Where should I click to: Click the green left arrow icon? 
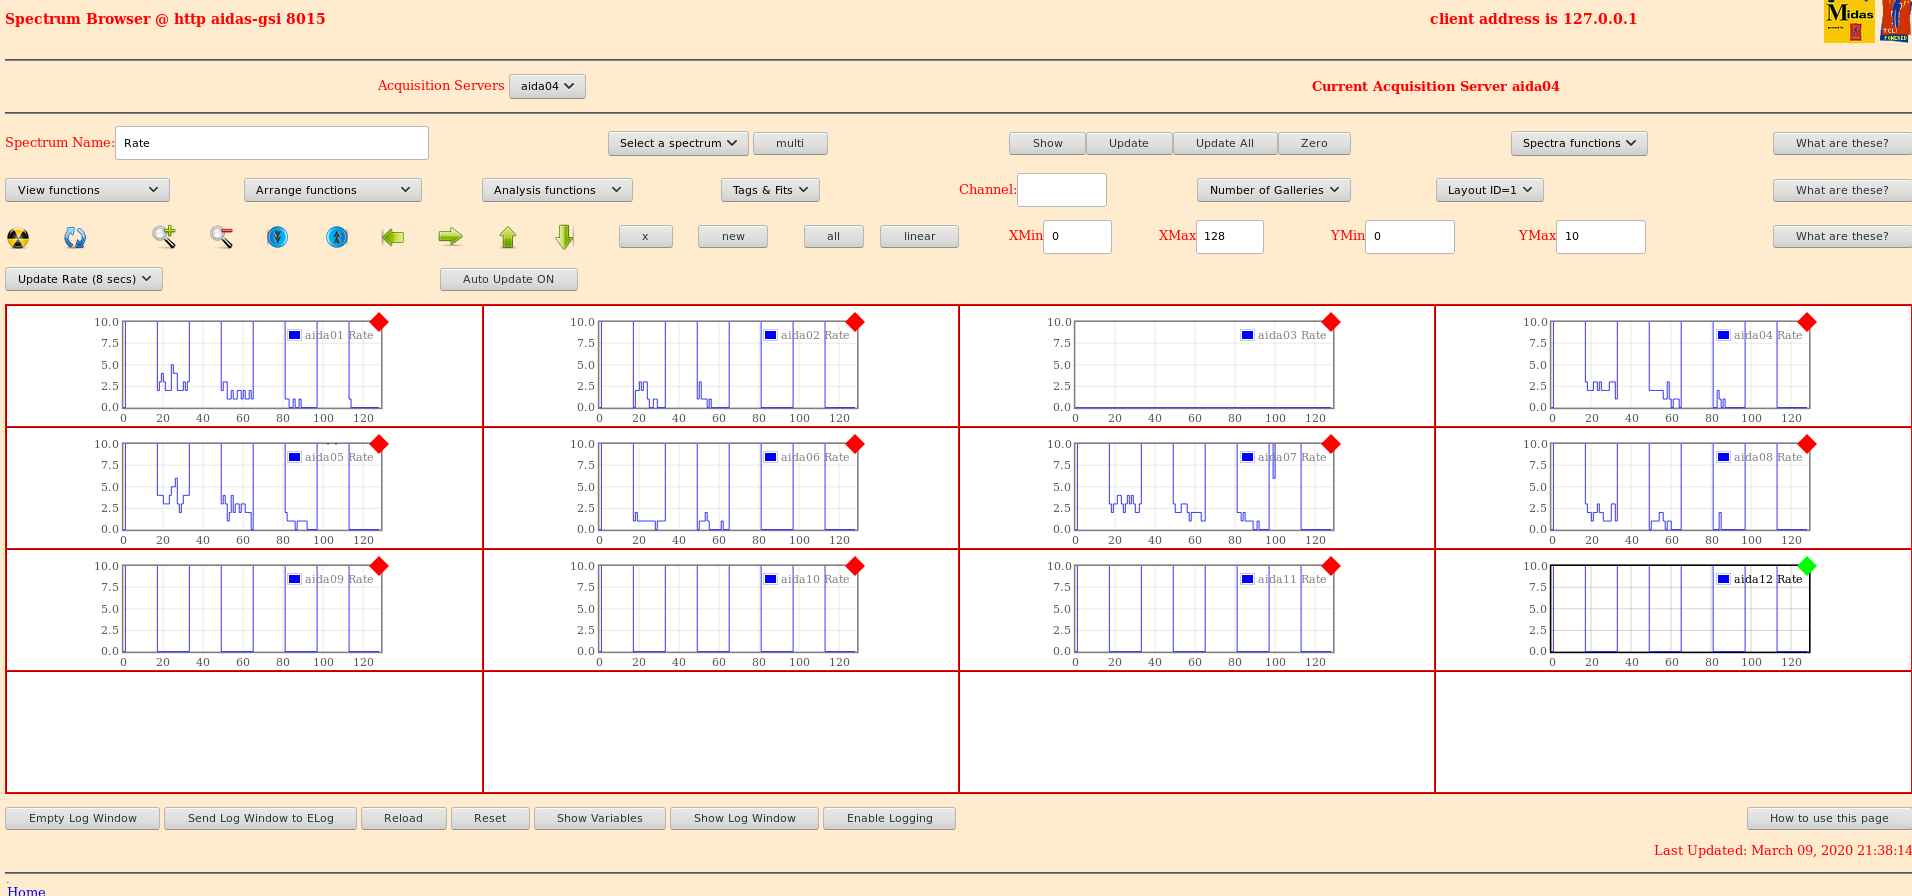(393, 237)
